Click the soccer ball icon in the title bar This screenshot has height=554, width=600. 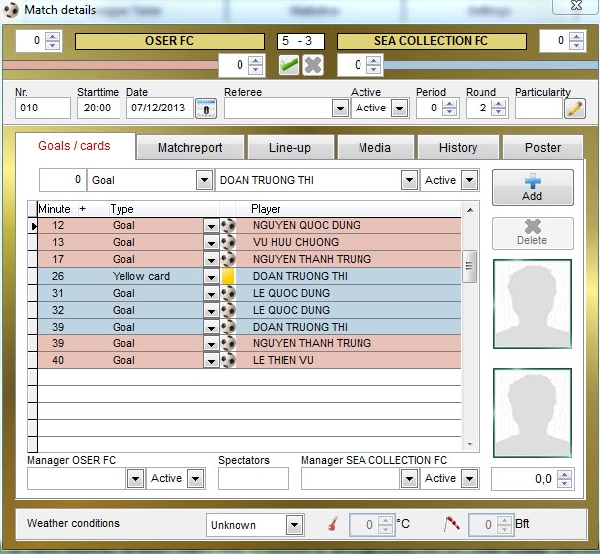tap(11, 10)
